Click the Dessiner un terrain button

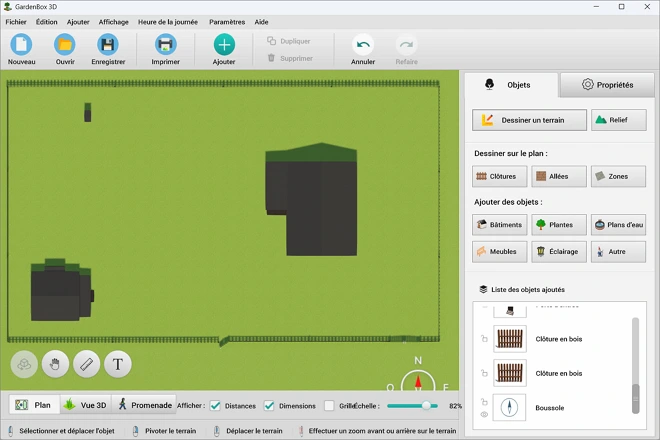(529, 120)
